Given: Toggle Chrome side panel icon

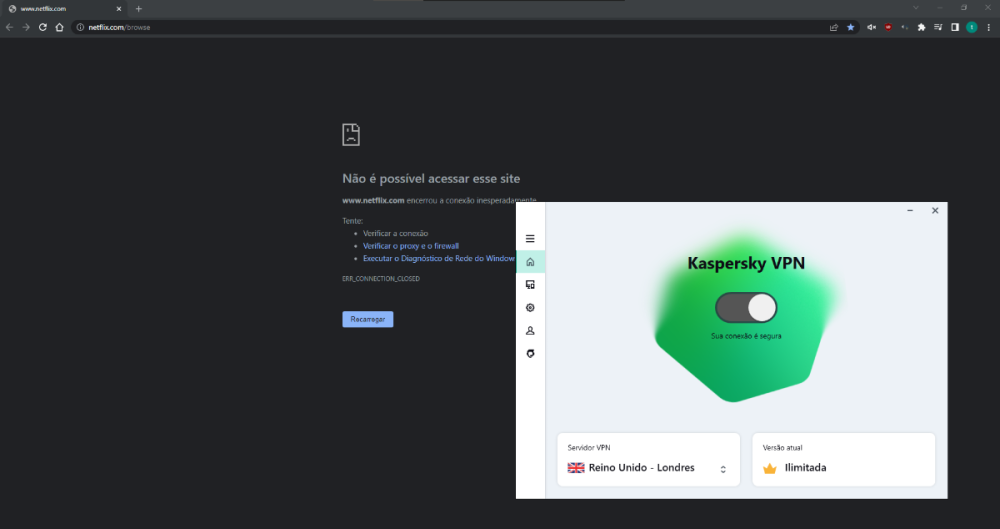Looking at the screenshot, I should pyautogui.click(x=955, y=27).
